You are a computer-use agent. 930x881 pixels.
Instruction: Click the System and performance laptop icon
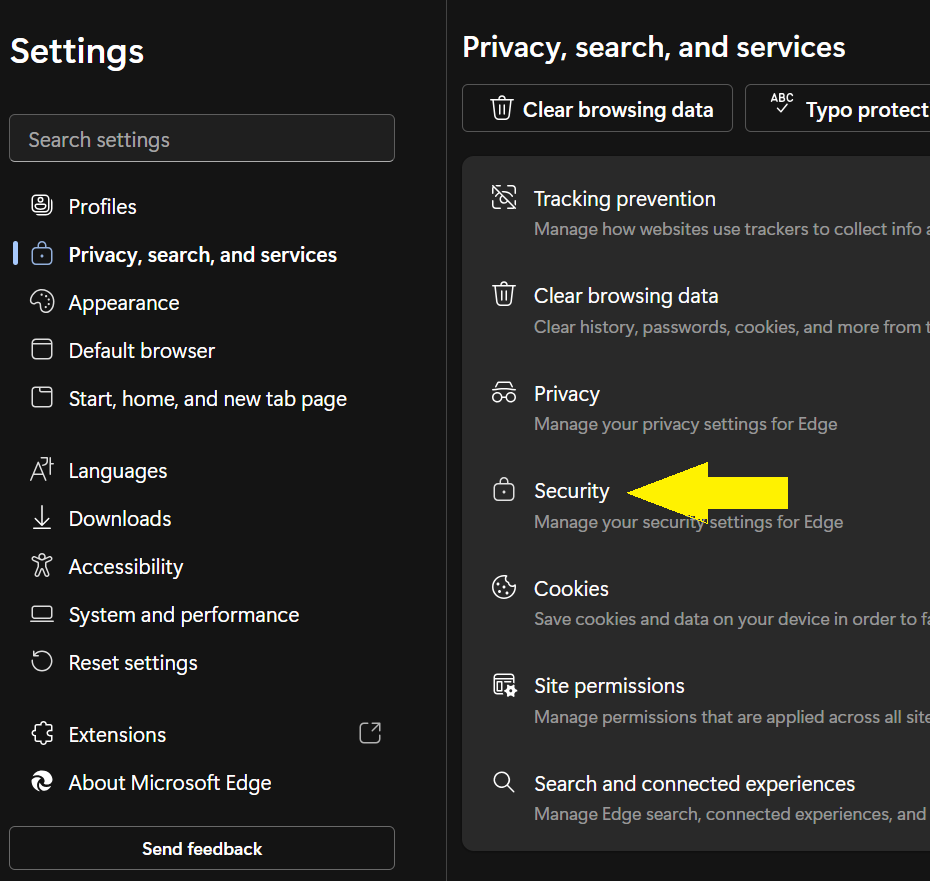pos(42,614)
